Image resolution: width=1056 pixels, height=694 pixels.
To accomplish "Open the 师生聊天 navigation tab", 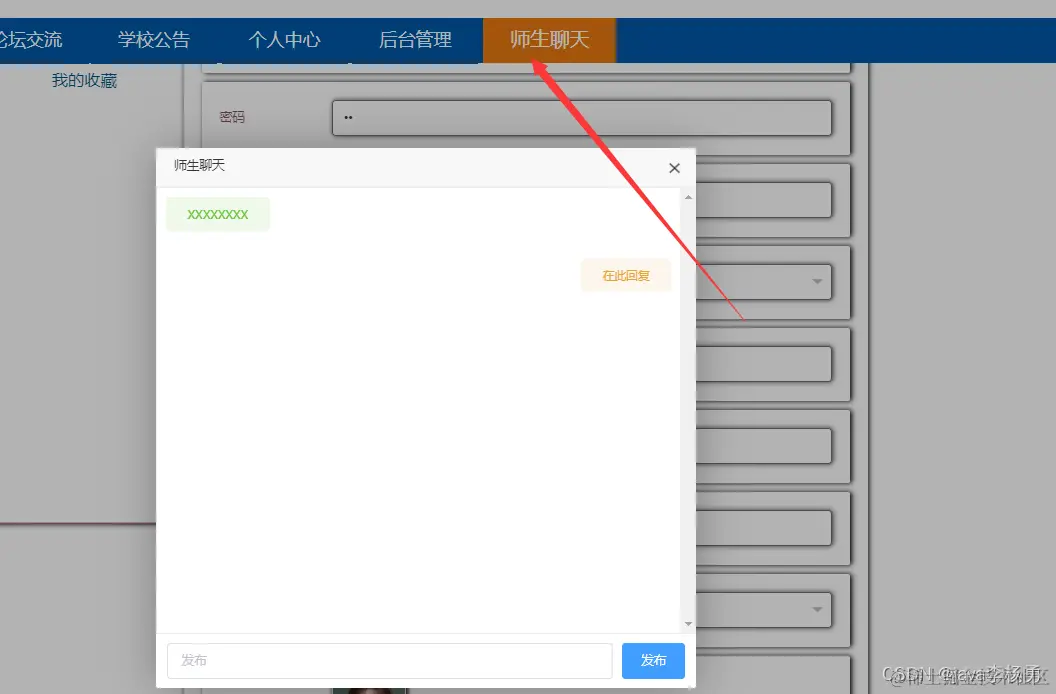I will (x=550, y=40).
